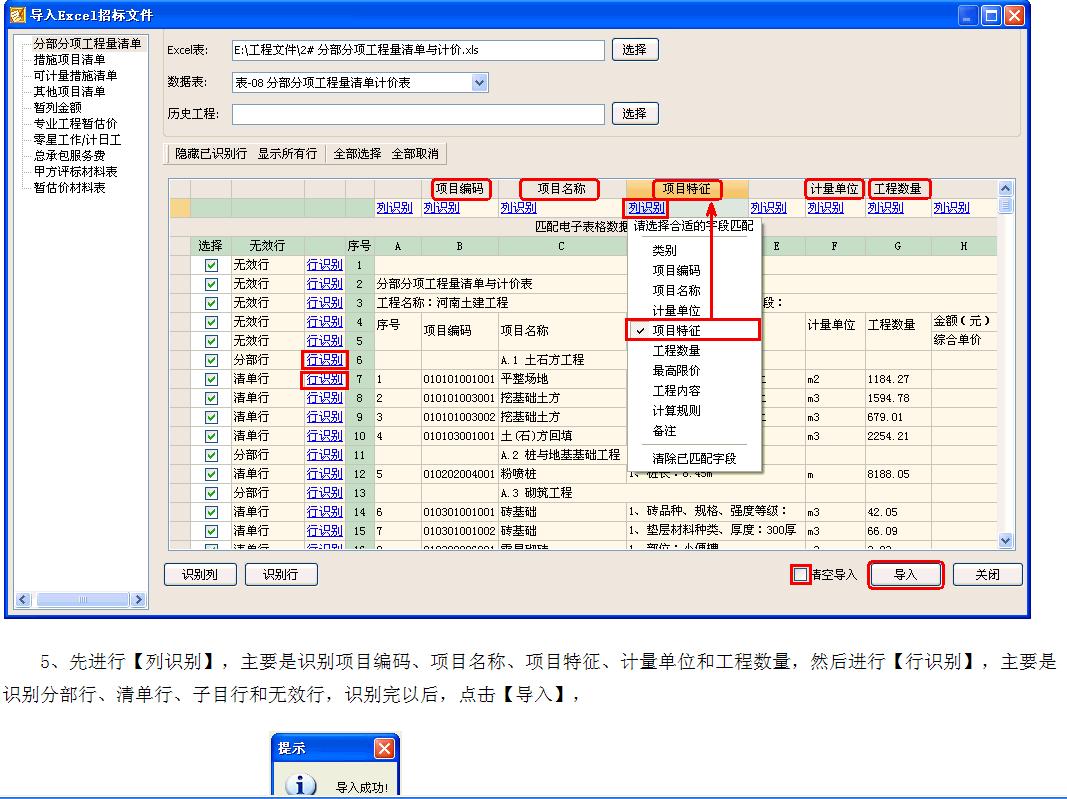The height and width of the screenshot is (799, 1067).
Task: Click 选择 button next to 历史工程
Action: [x=635, y=114]
